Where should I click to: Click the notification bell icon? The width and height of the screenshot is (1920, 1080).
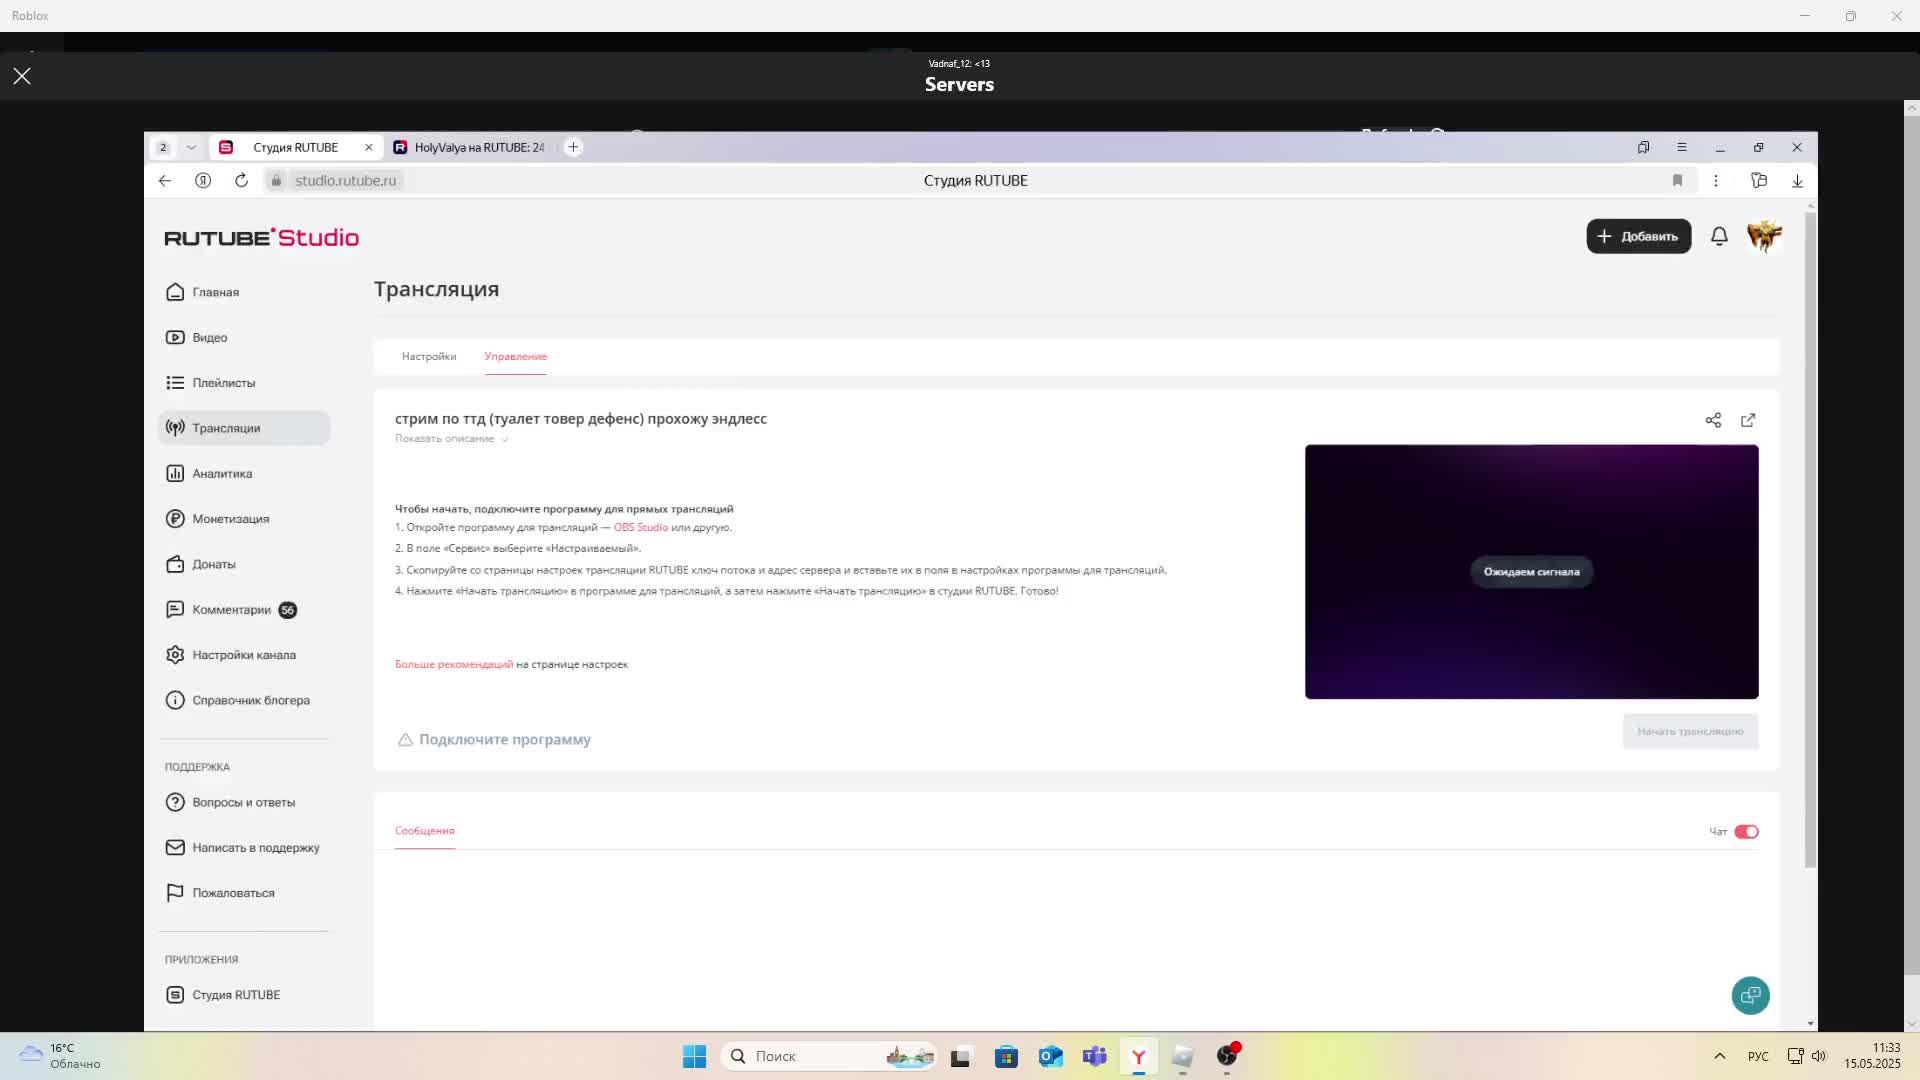[1719, 237]
